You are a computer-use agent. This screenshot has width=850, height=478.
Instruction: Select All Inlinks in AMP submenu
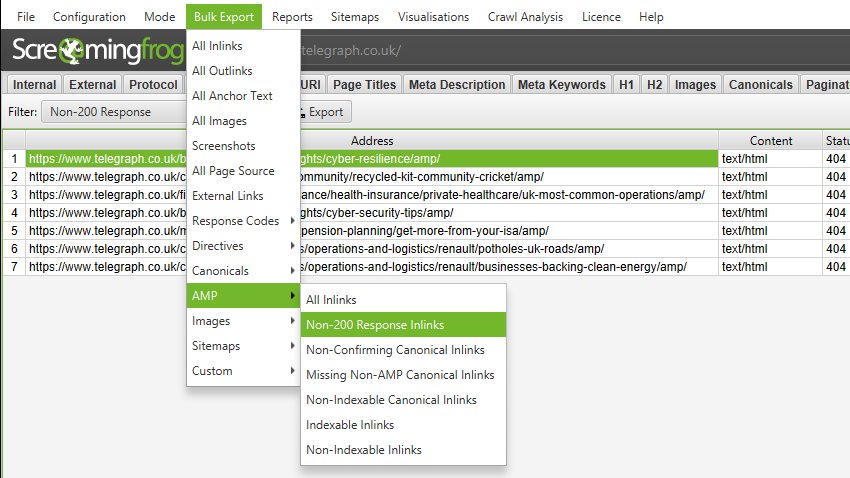403,300
